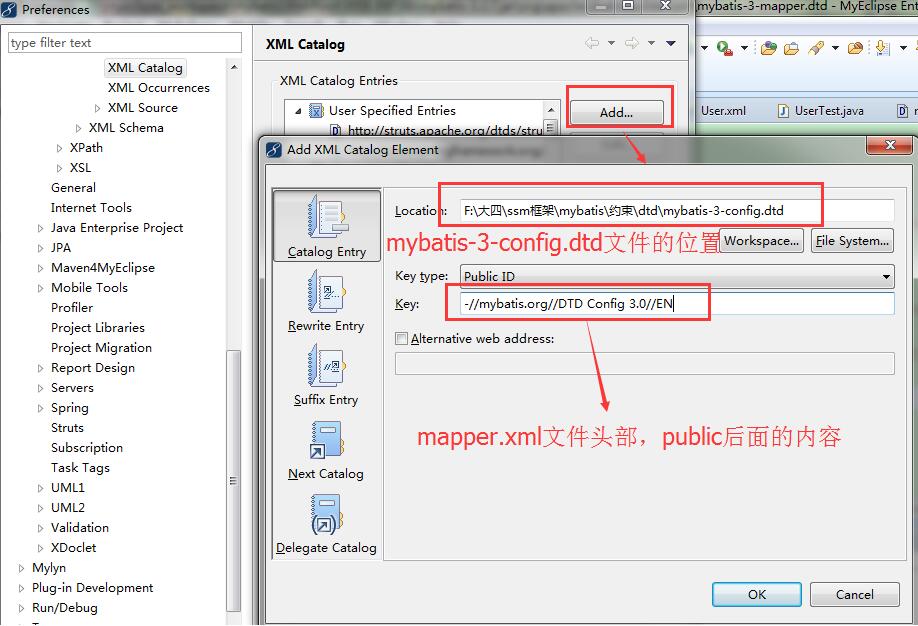This screenshot has height=626, width=918.
Task: Select Internet Tools in the tree
Action: pyautogui.click(x=91, y=208)
